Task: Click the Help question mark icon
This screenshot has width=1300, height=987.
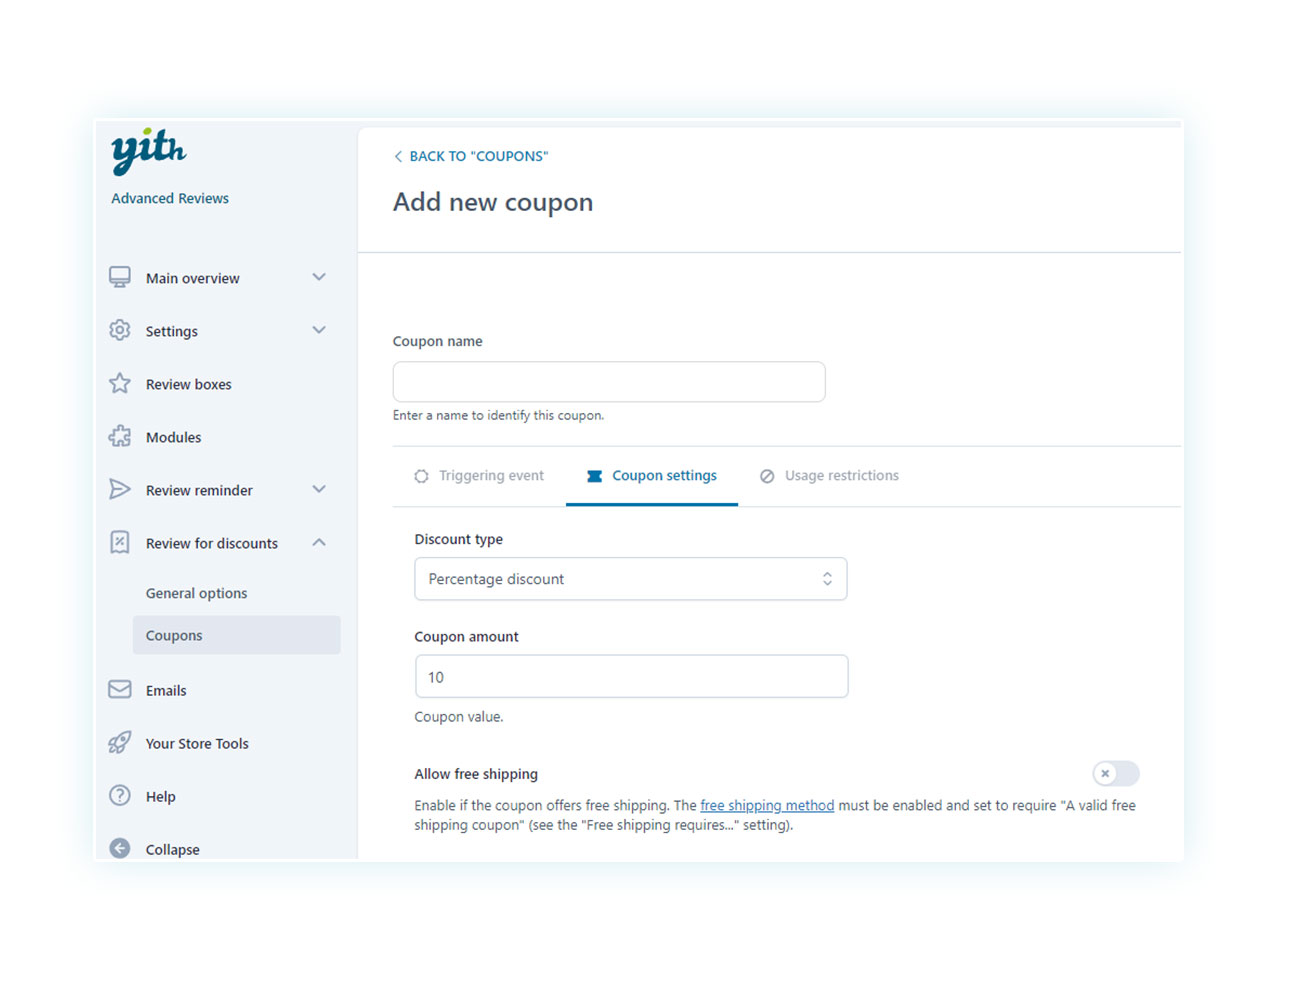Action: (120, 795)
